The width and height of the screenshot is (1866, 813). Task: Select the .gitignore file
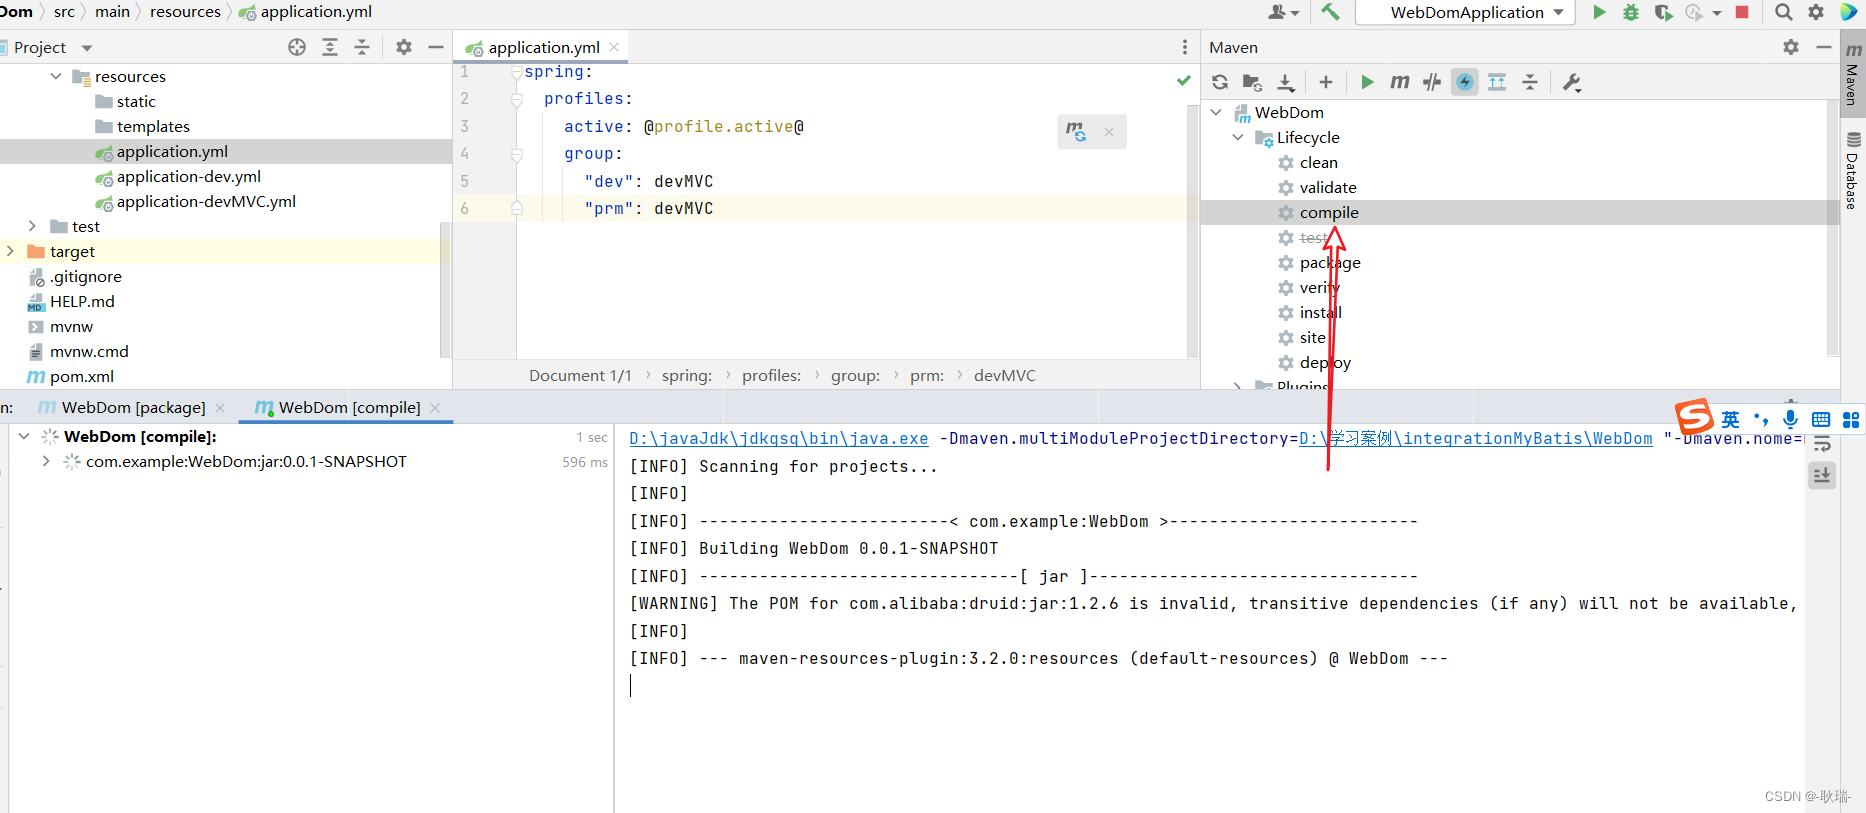[x=85, y=276]
